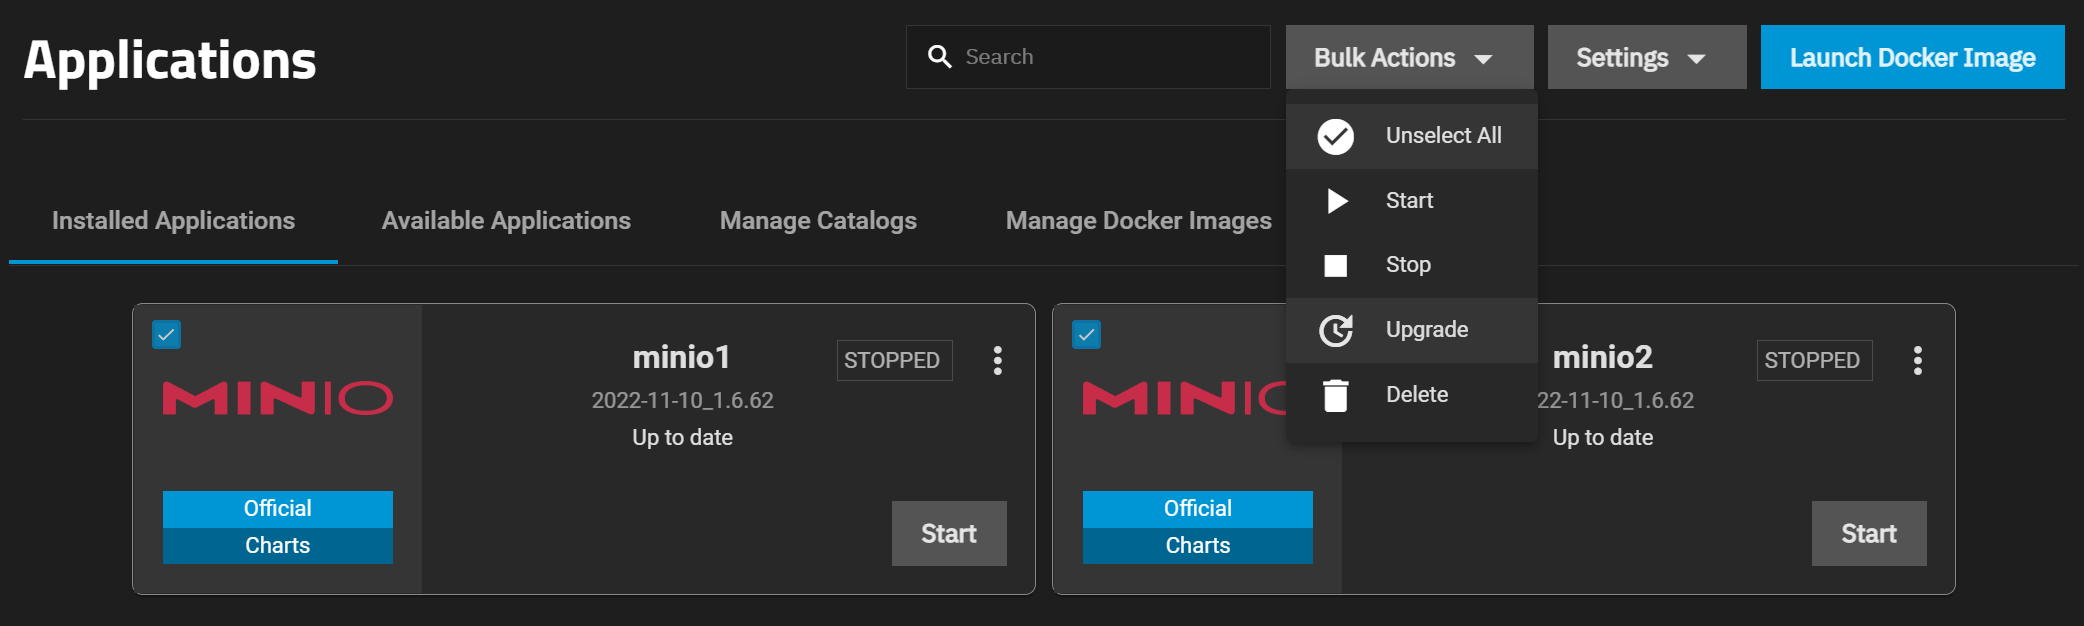Choose Start from Bulk Actions menu
Viewport: 2084px width, 626px height.
coord(1411,201)
